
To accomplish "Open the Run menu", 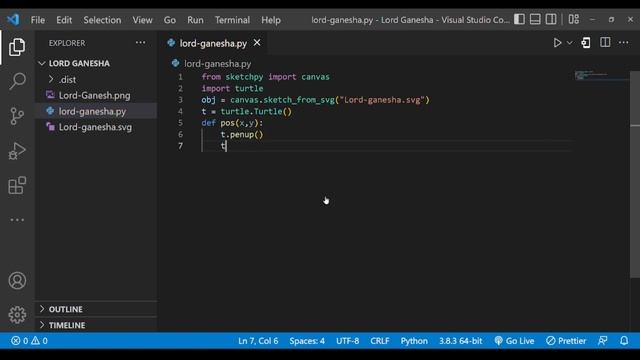I will [195, 20].
